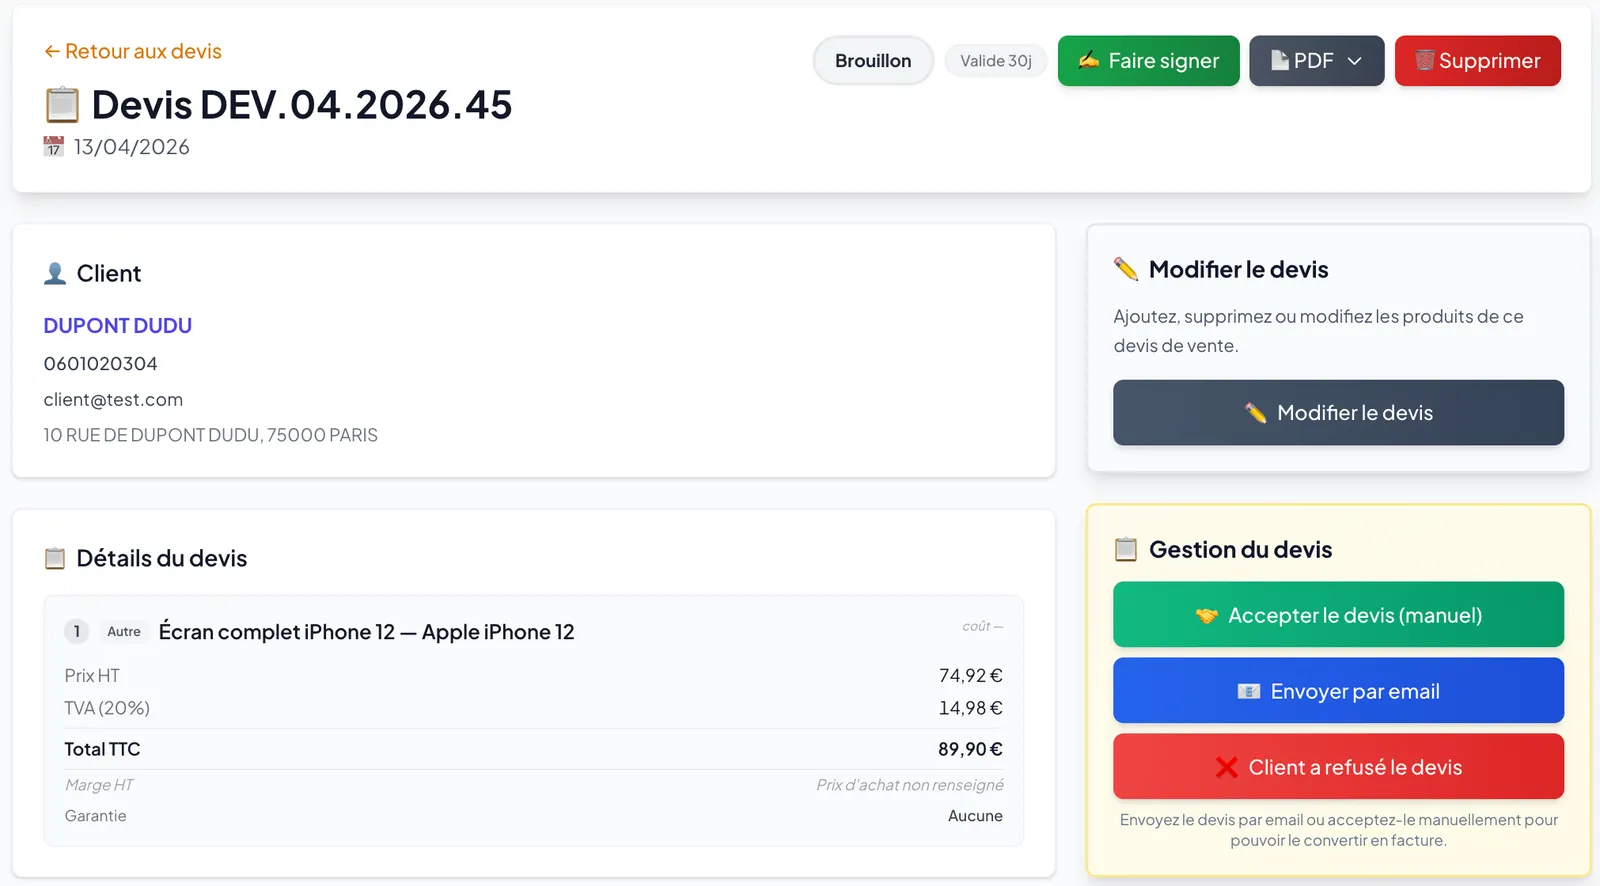Click the Garantie value Aucune

point(975,816)
